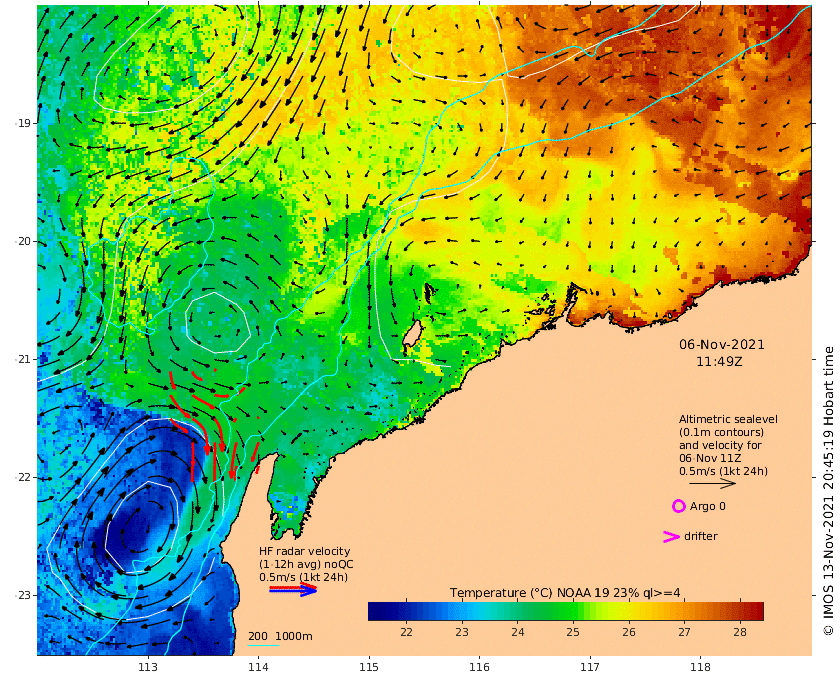Click the black altimetric velocity scale arrow
The image size is (840, 680).
click(712, 484)
